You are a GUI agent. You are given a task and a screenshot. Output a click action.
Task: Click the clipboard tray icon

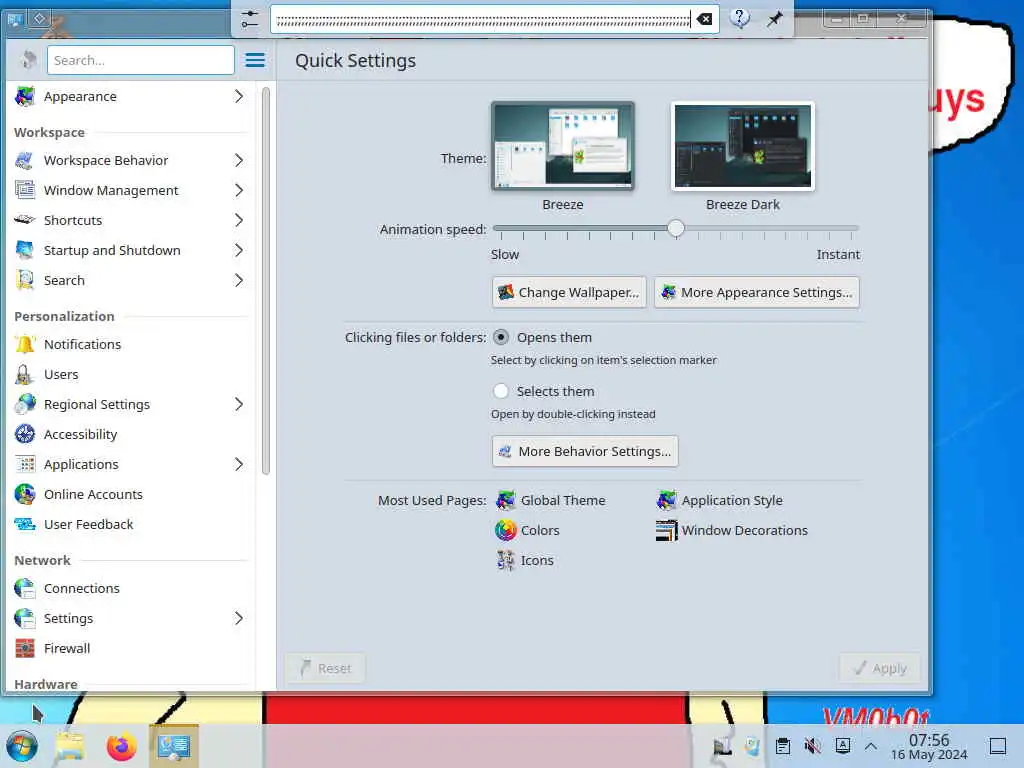coord(782,746)
